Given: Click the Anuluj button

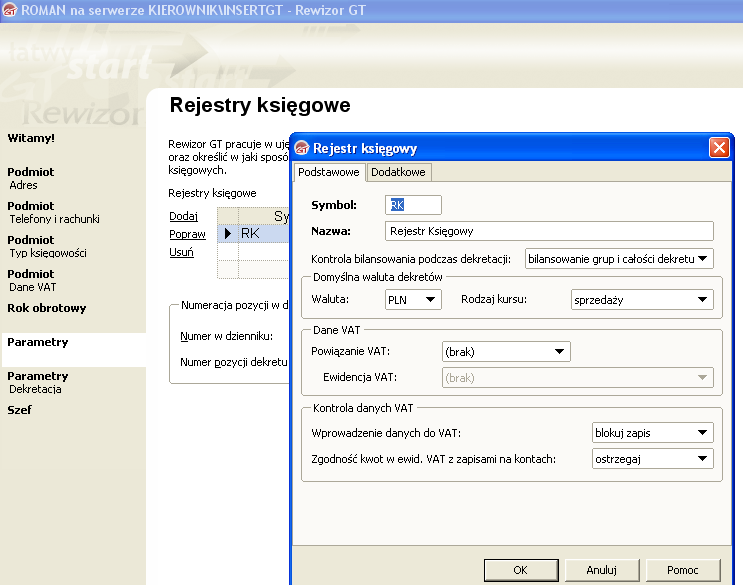Looking at the screenshot, I should coord(602,570).
